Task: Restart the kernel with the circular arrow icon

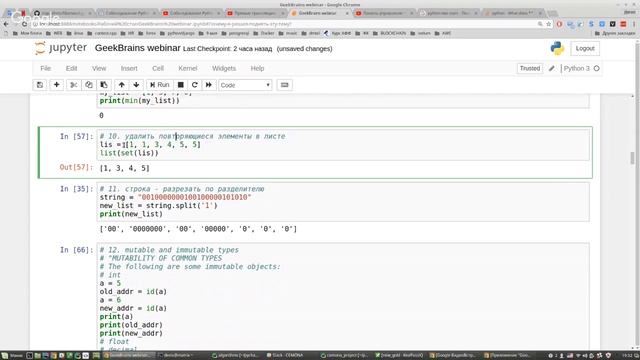Action: click(x=194, y=85)
